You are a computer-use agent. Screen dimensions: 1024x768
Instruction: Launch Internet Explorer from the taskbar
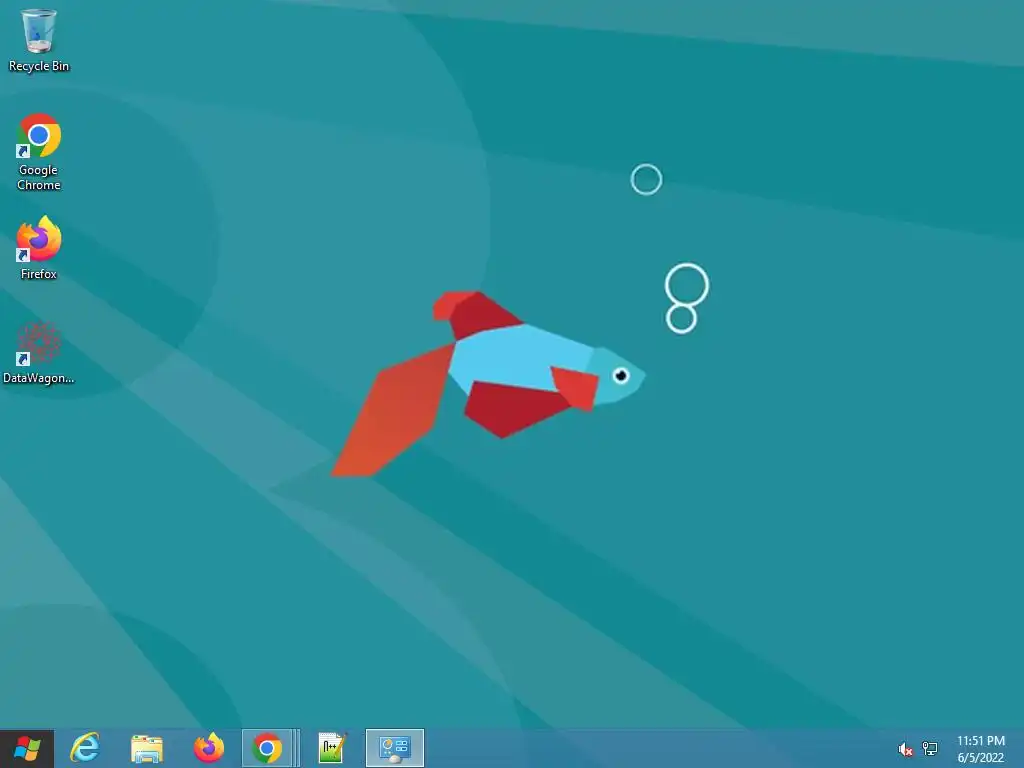click(x=86, y=748)
